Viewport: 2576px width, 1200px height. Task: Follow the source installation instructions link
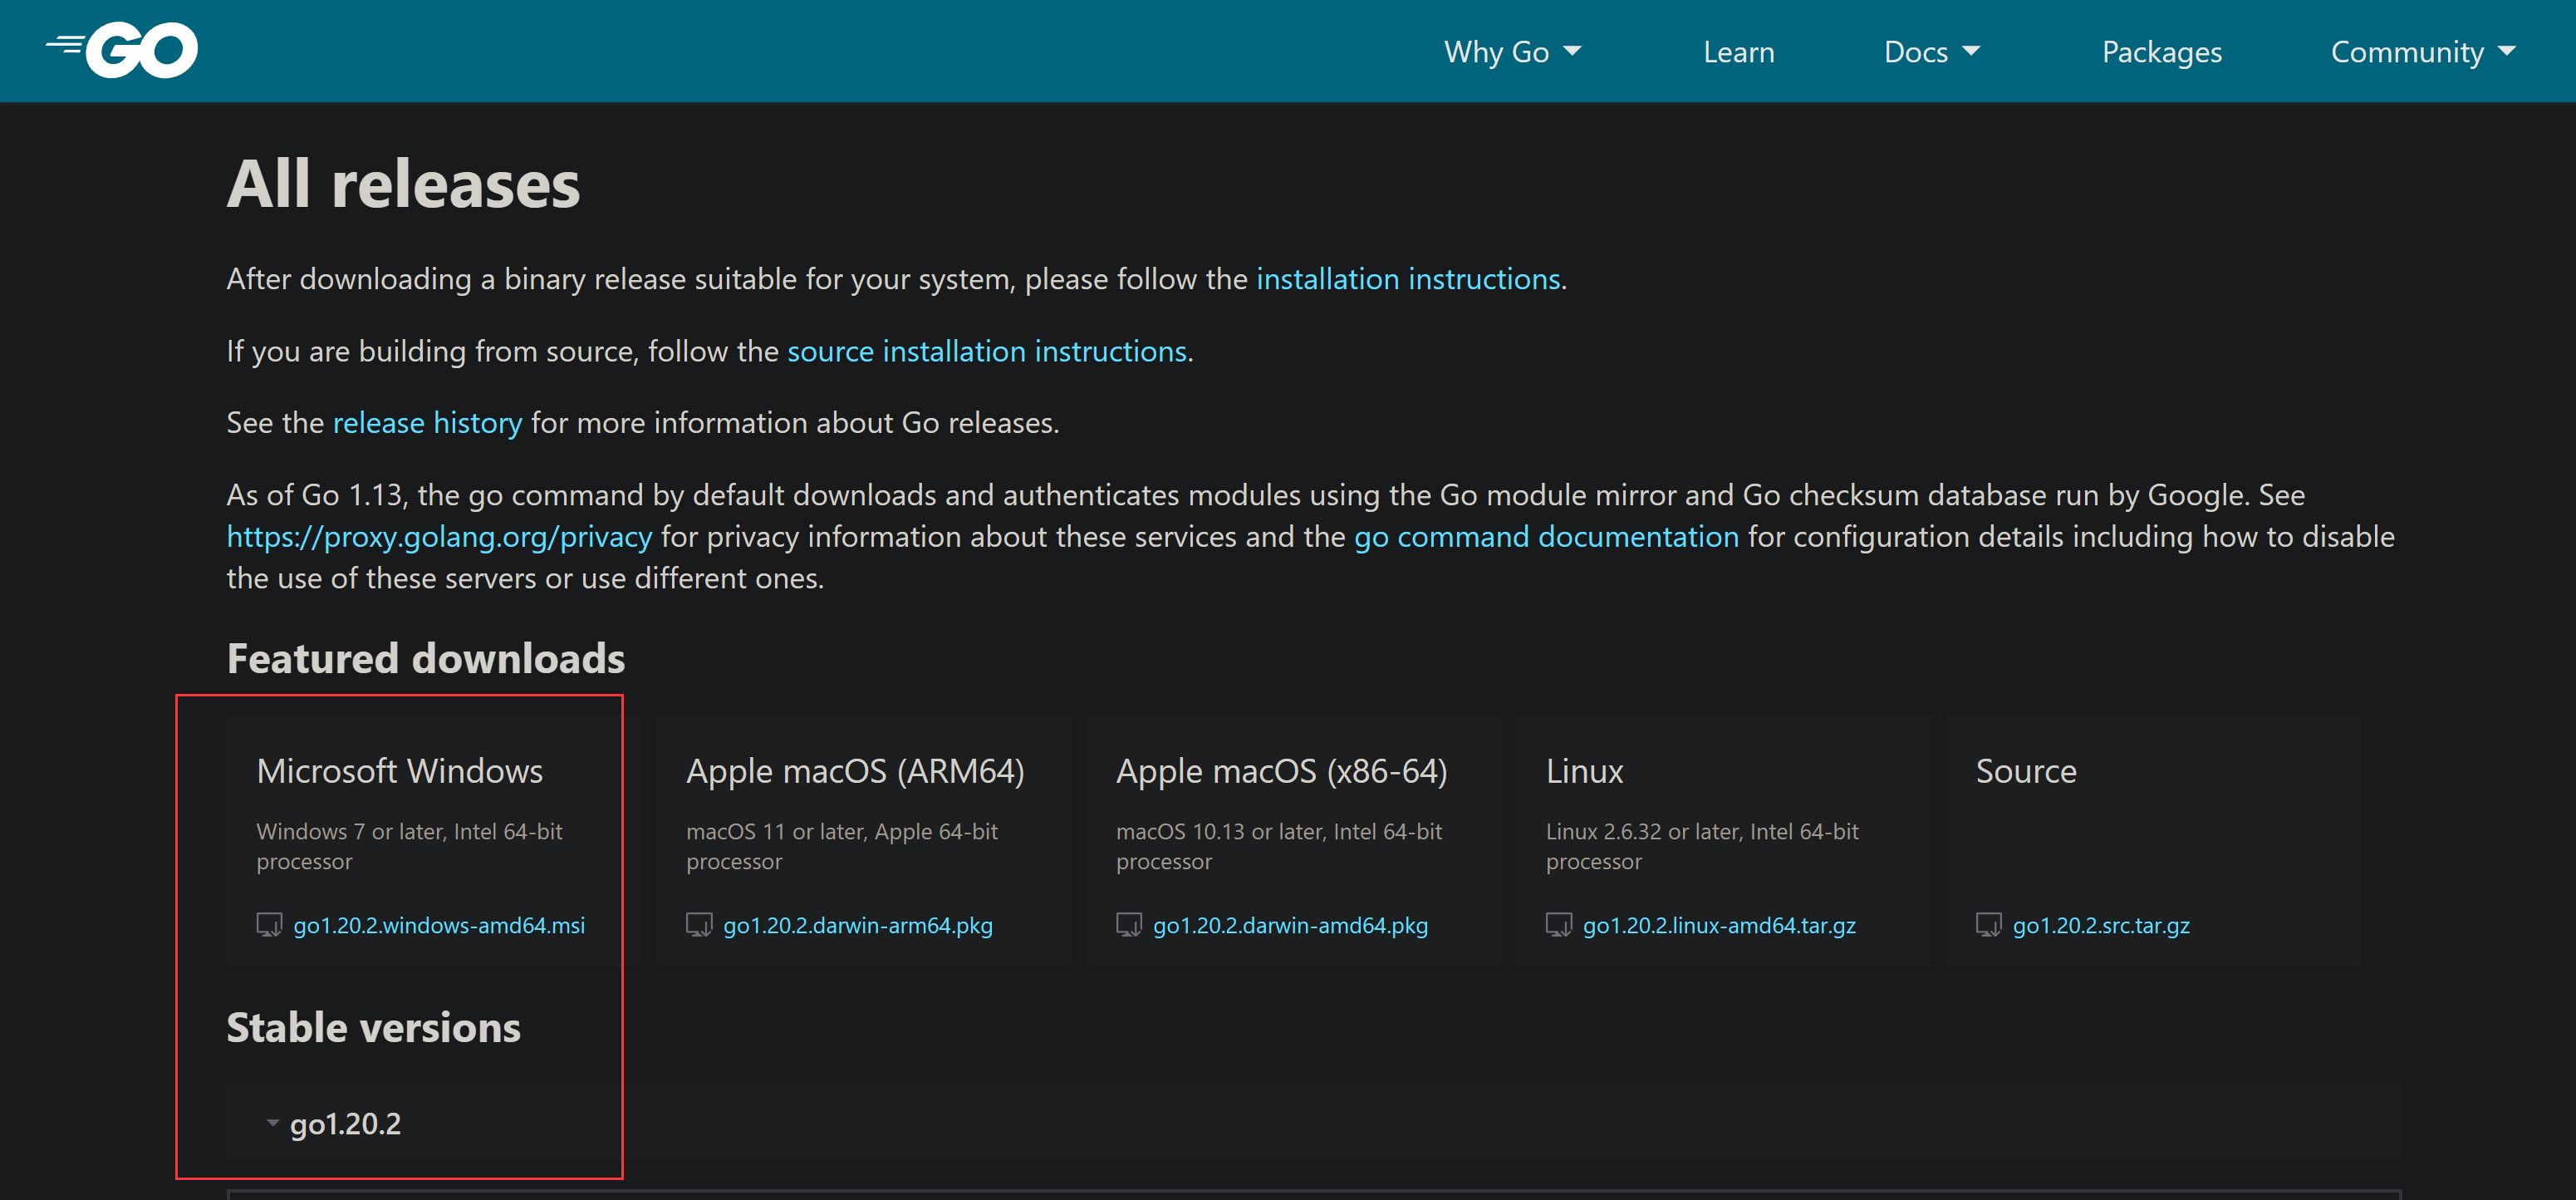click(x=986, y=351)
